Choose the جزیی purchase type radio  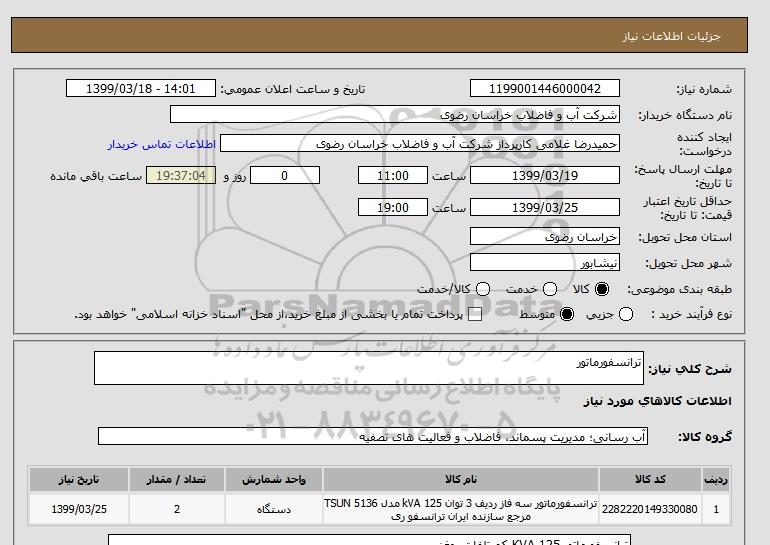tap(626, 314)
